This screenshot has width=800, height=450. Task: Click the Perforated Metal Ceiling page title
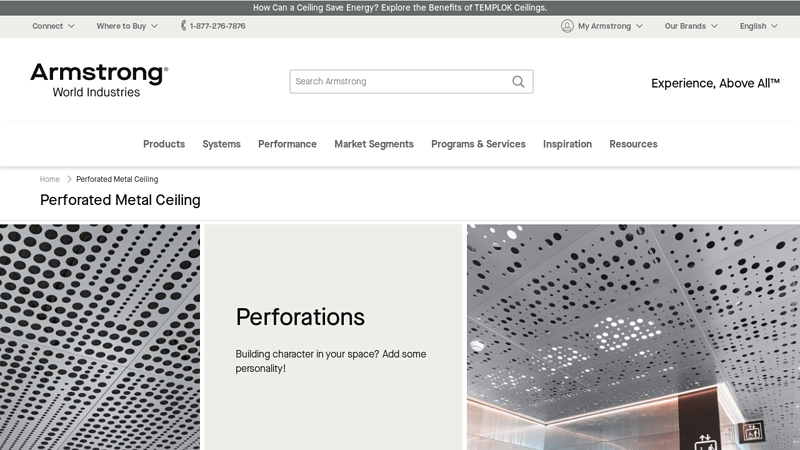point(120,200)
